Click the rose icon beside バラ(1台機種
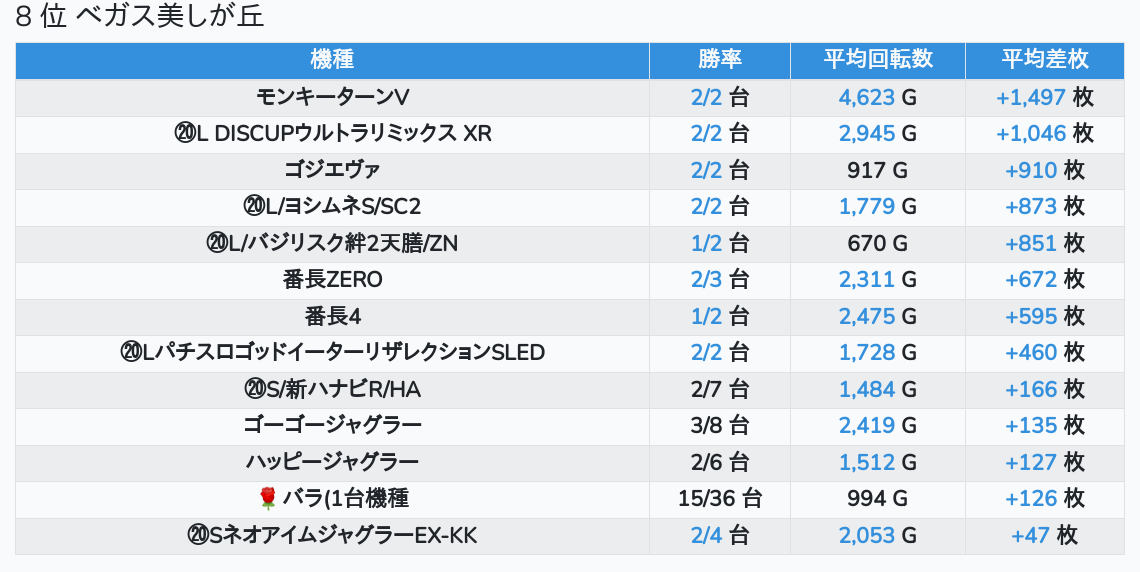Screen dimensions: 1140x572 (267, 498)
